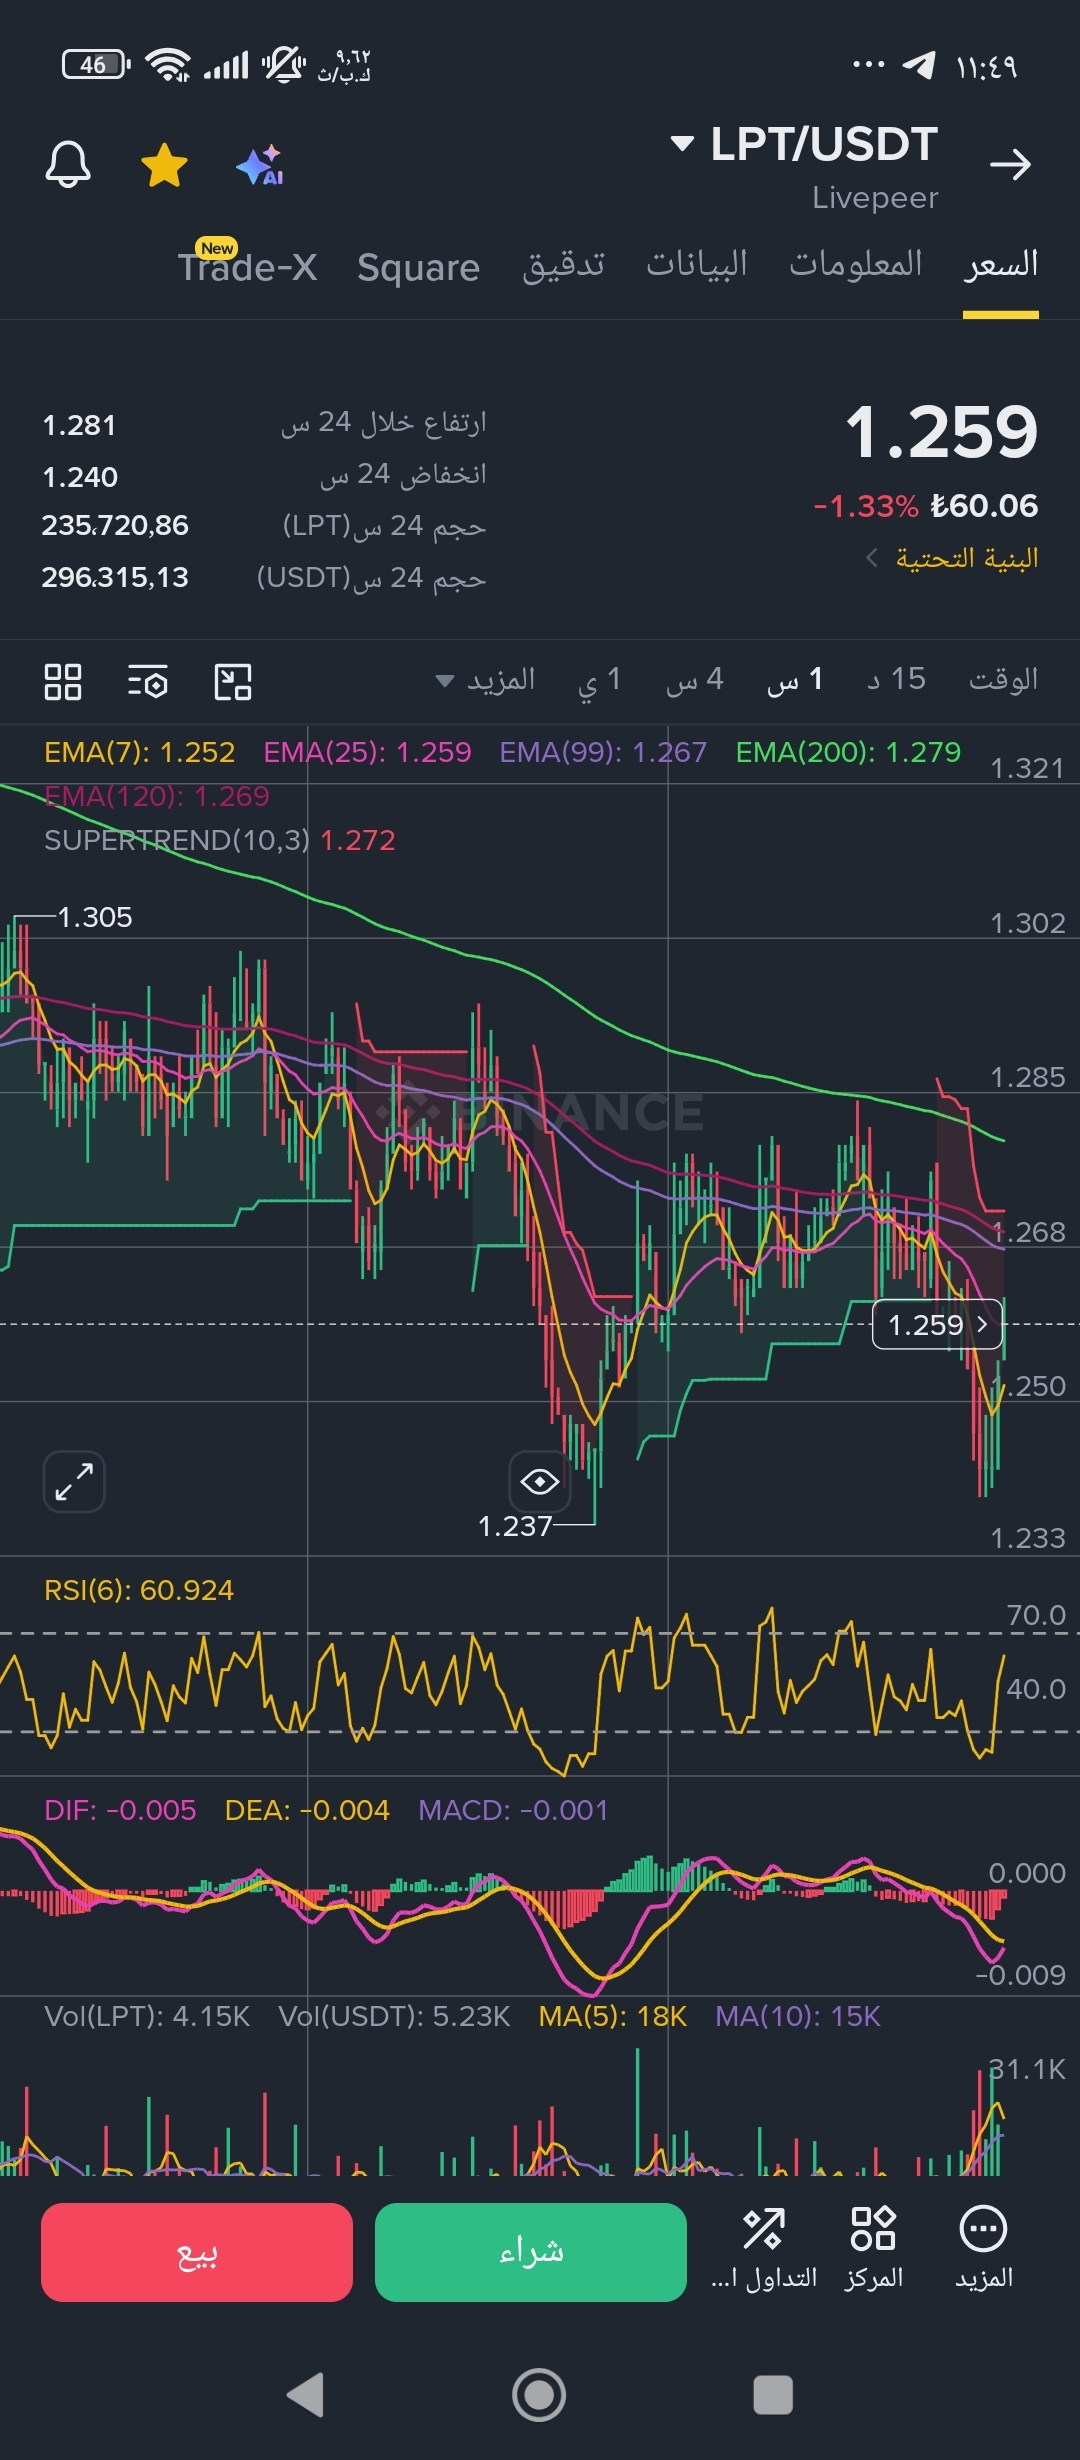Tap the MA(5): 18K volume label
This screenshot has height=2460, width=1080.
click(612, 2016)
